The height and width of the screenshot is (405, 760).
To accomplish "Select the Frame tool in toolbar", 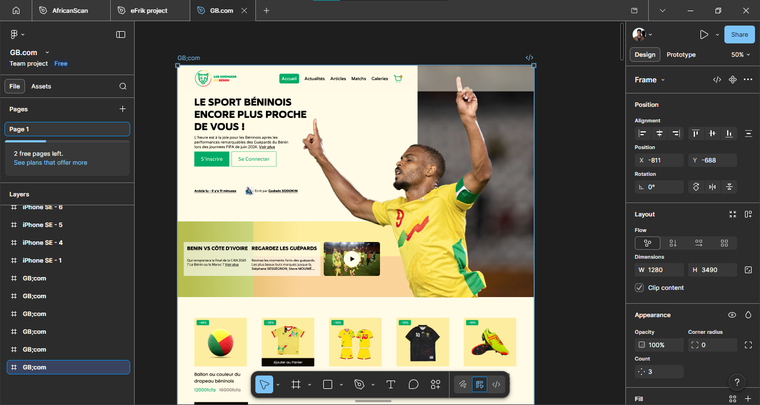I will pos(296,385).
